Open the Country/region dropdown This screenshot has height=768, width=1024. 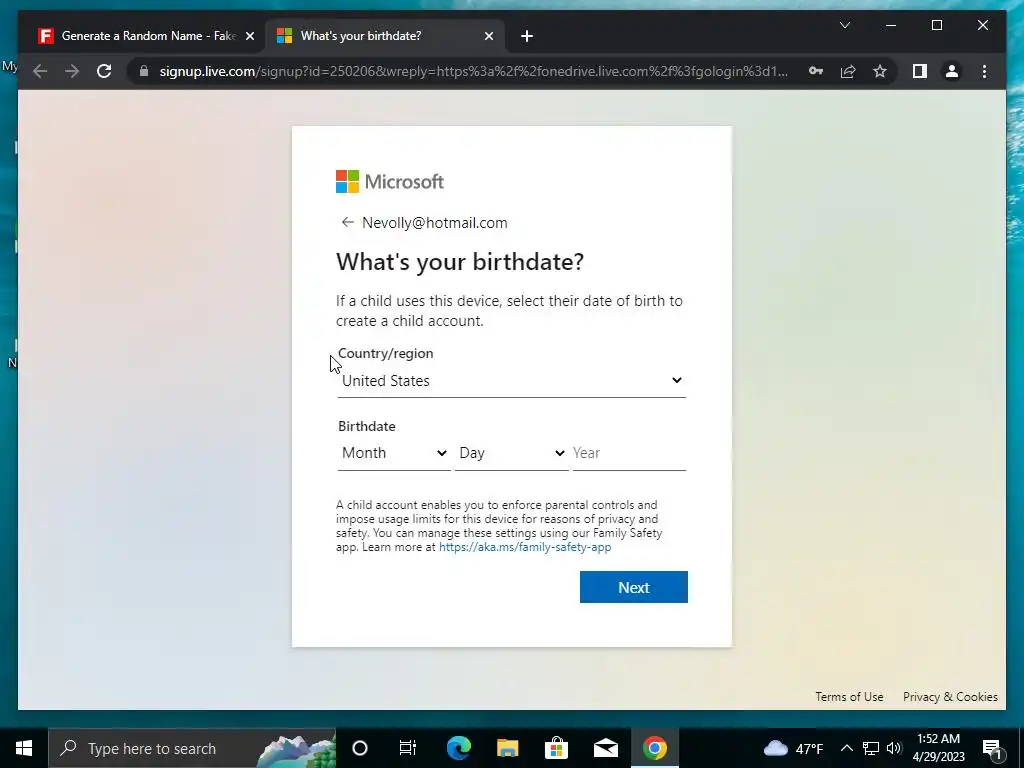tap(511, 381)
